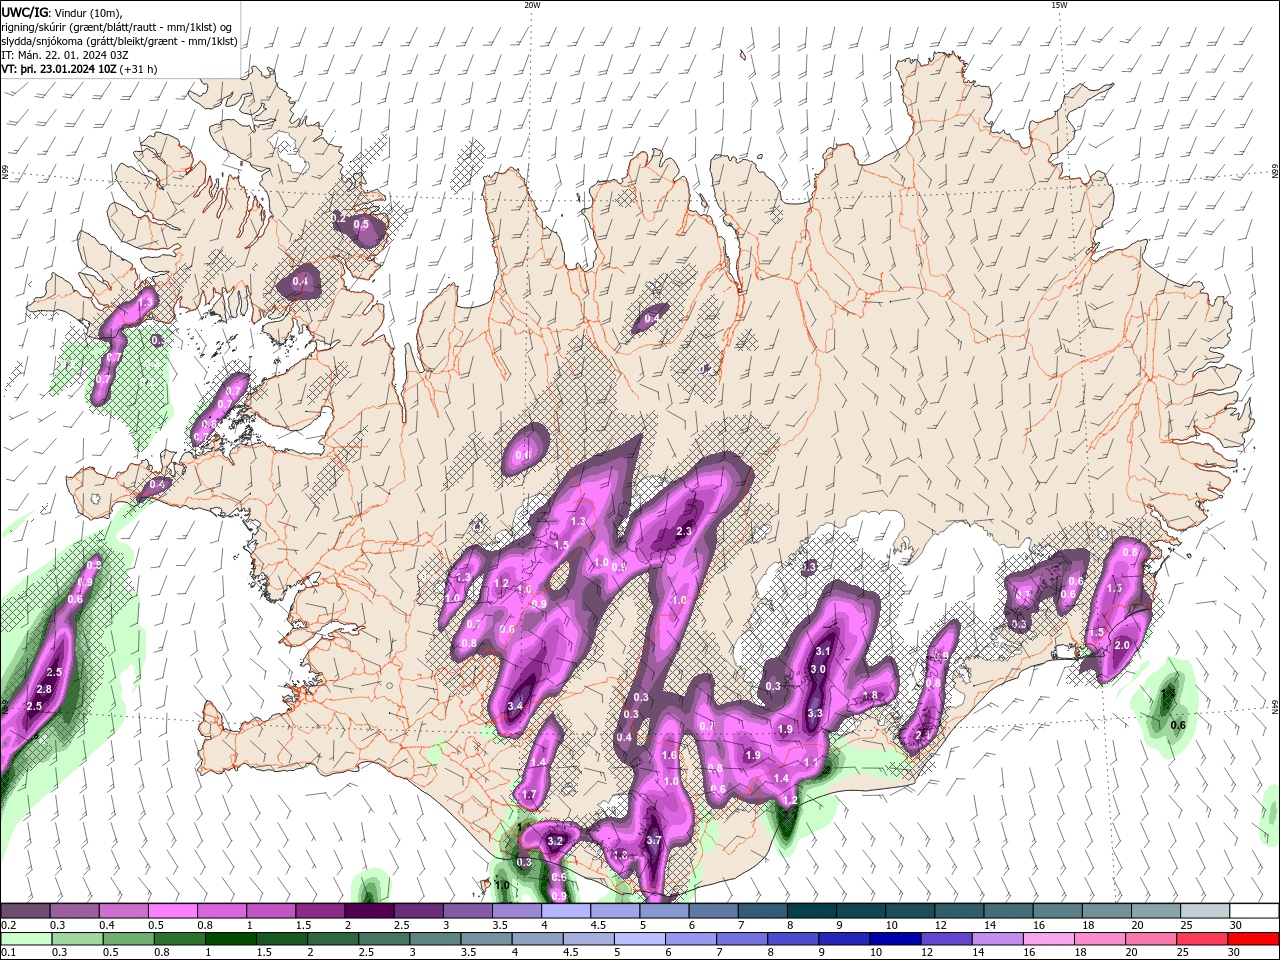The width and height of the screenshot is (1280, 960).
Task: Click the 3.1 precipitation value on the map
Action: coord(823,651)
